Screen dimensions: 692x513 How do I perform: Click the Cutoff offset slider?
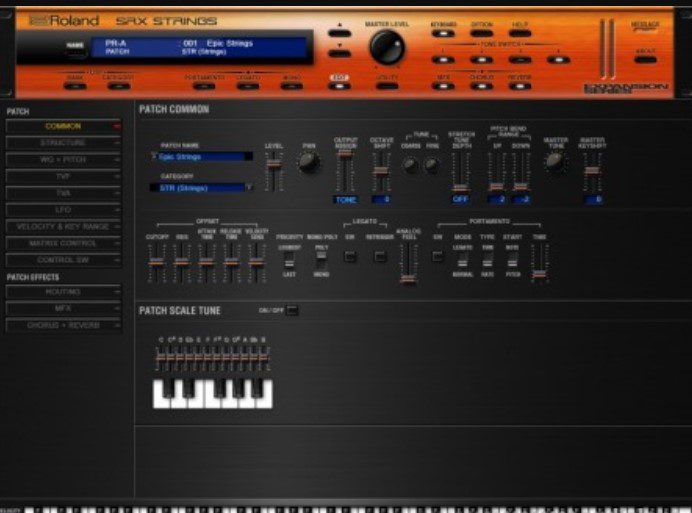157,263
